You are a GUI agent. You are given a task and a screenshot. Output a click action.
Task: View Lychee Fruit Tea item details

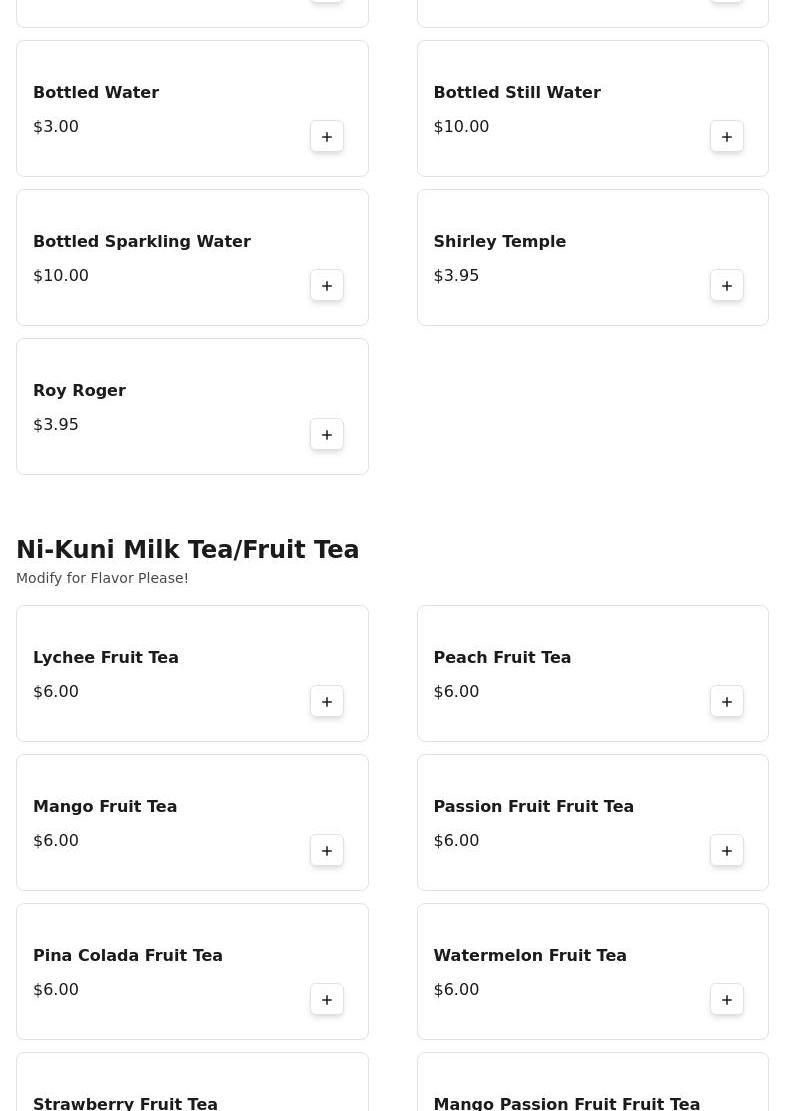pos(106,658)
